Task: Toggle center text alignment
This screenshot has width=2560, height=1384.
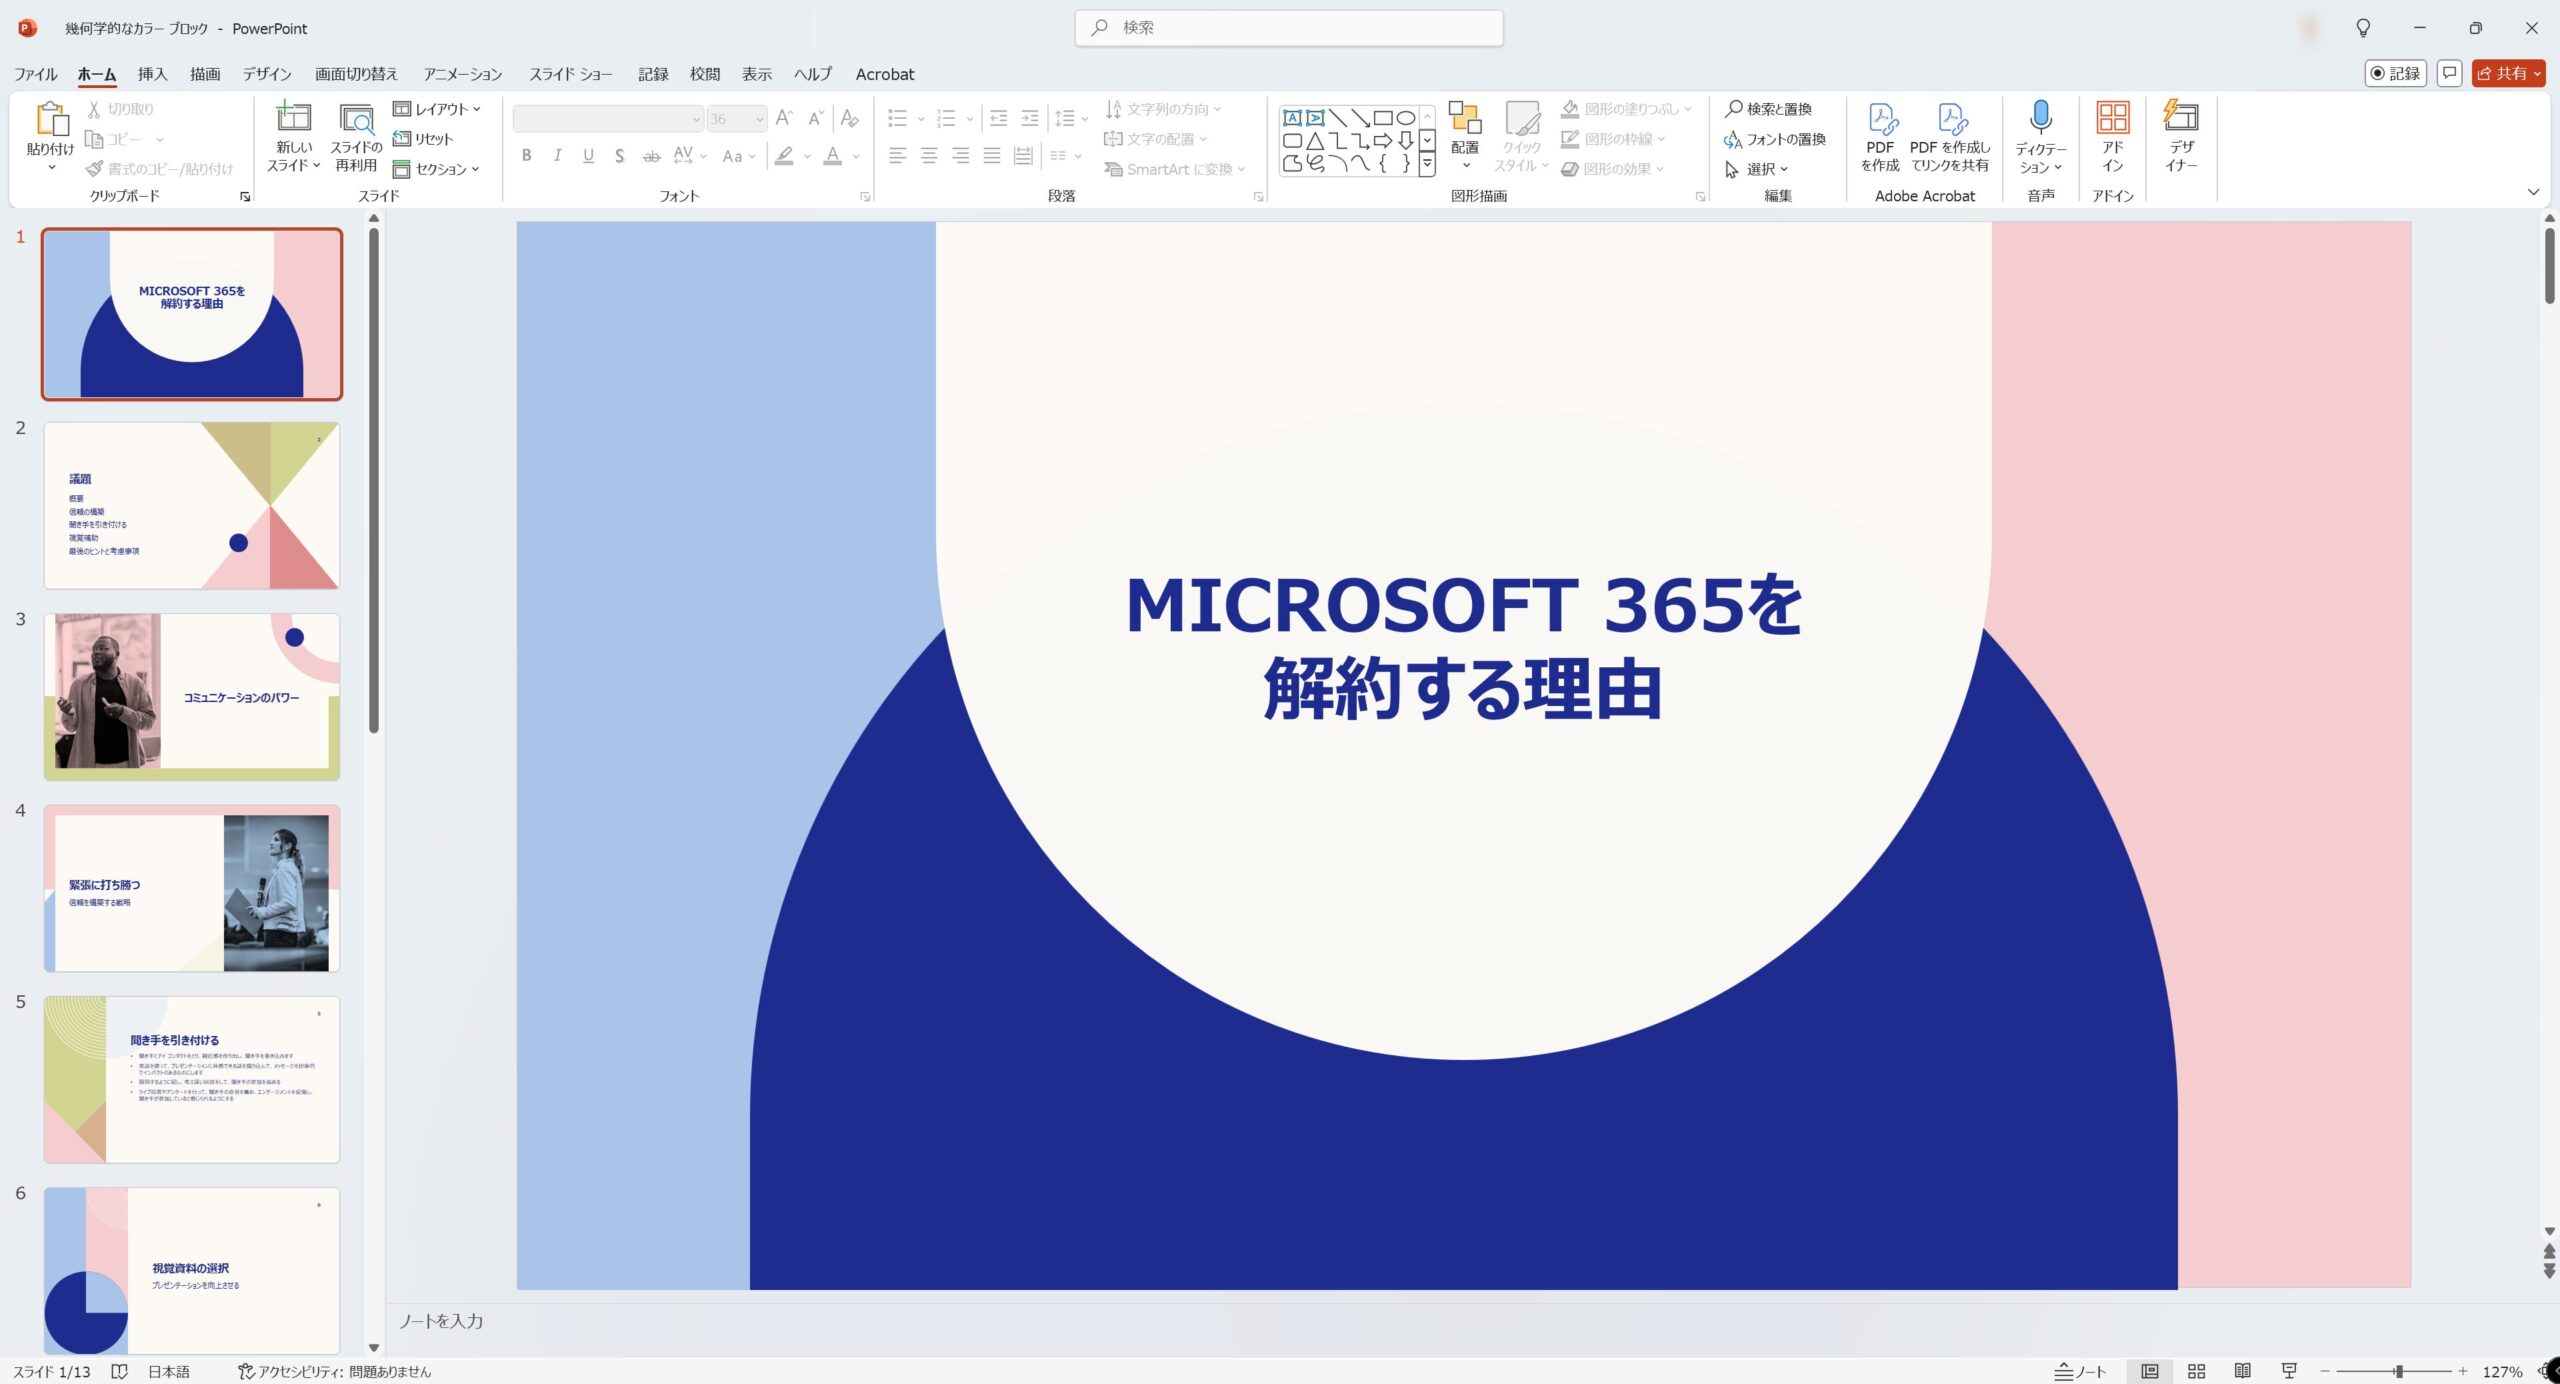Action: click(929, 156)
